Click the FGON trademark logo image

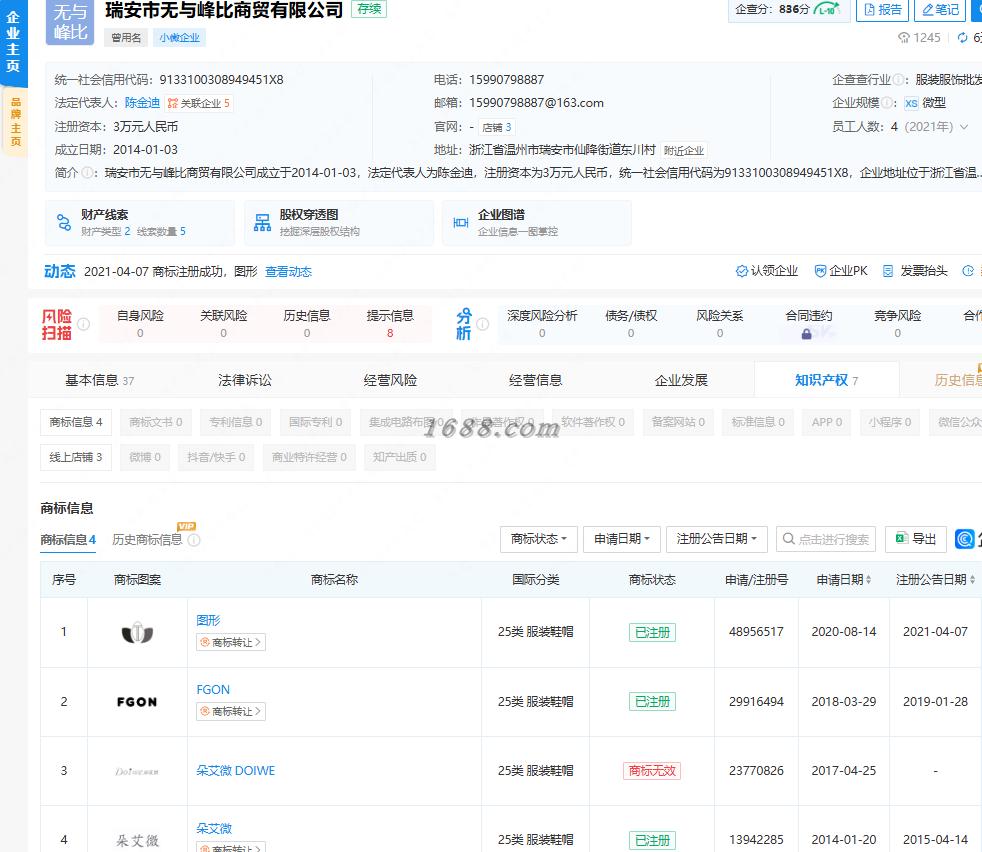pos(137,702)
